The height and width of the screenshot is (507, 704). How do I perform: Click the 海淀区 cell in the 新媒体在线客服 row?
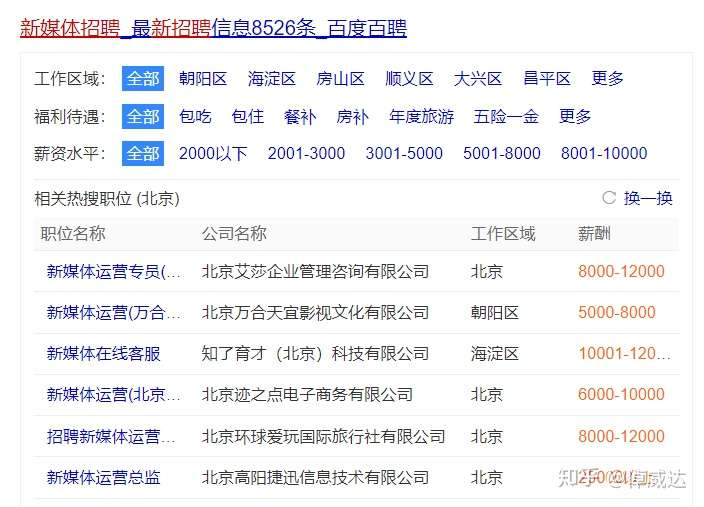pos(495,354)
